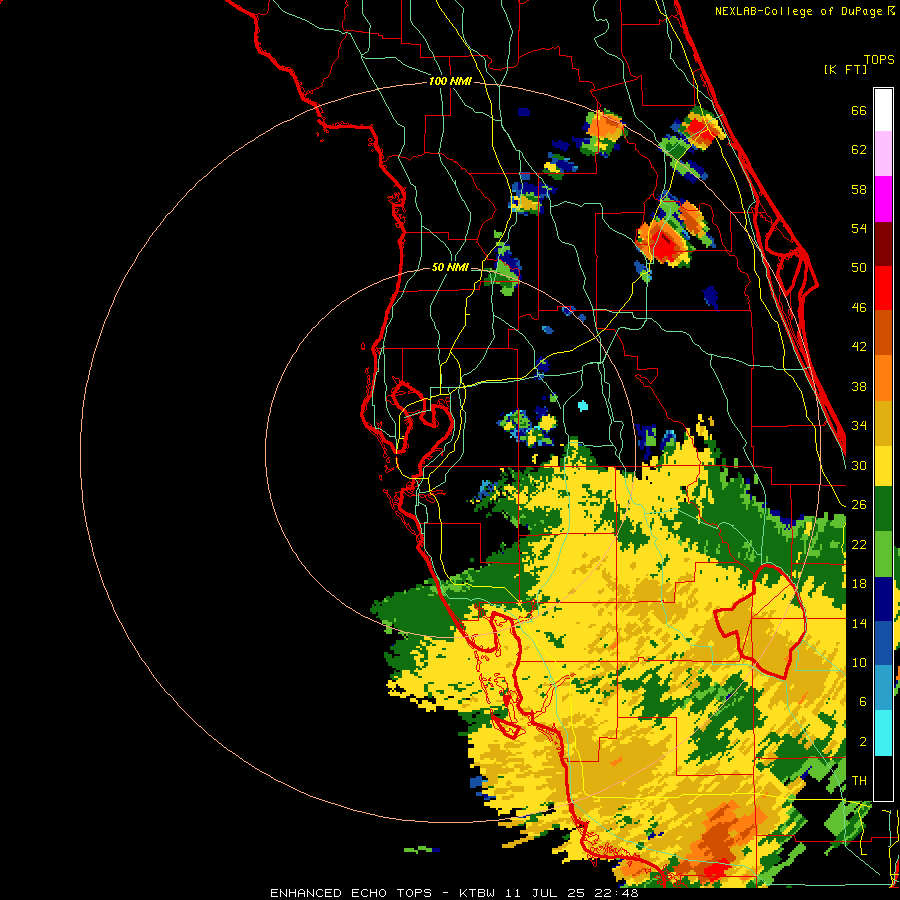Image resolution: width=900 pixels, height=900 pixels.
Task: Click the dark green legend swatch
Action: tap(883, 509)
